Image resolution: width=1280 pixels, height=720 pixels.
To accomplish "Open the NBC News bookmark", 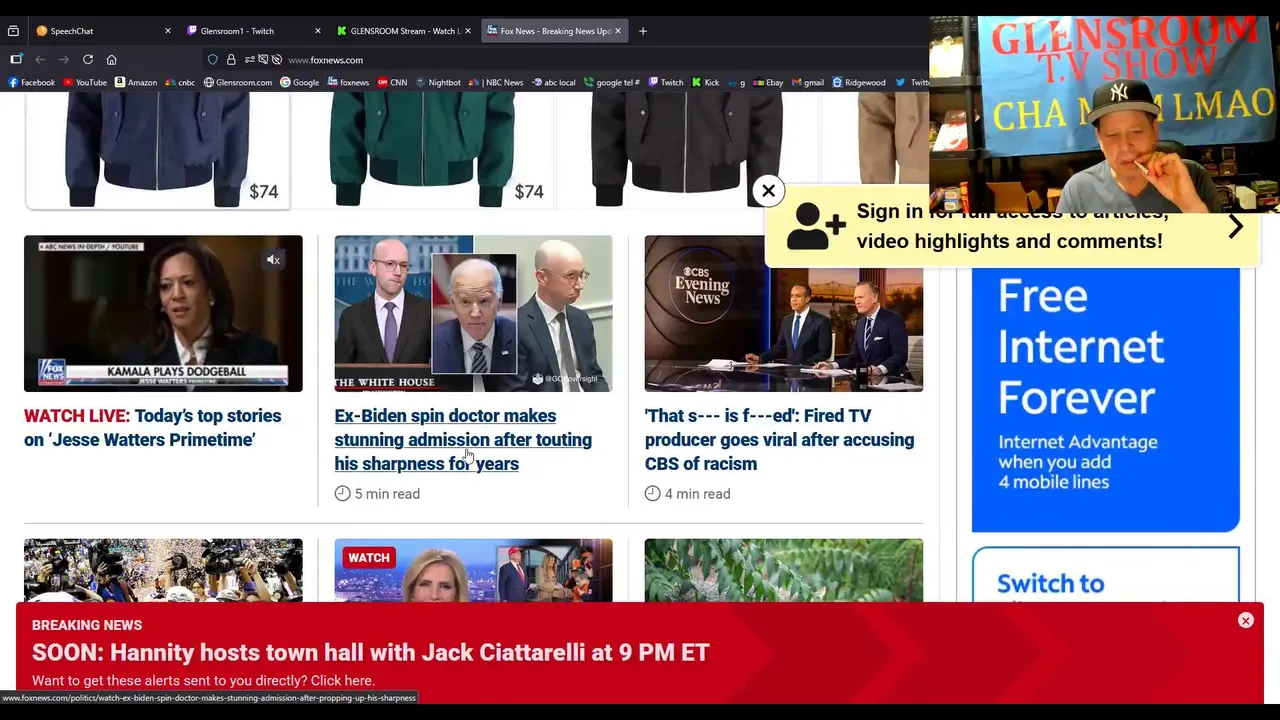I will (x=498, y=83).
